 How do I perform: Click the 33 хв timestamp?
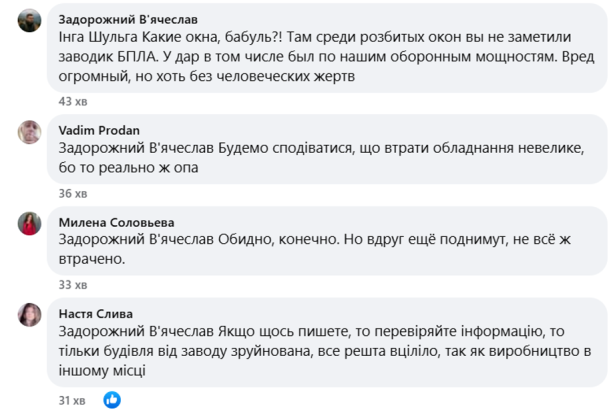pos(73,284)
